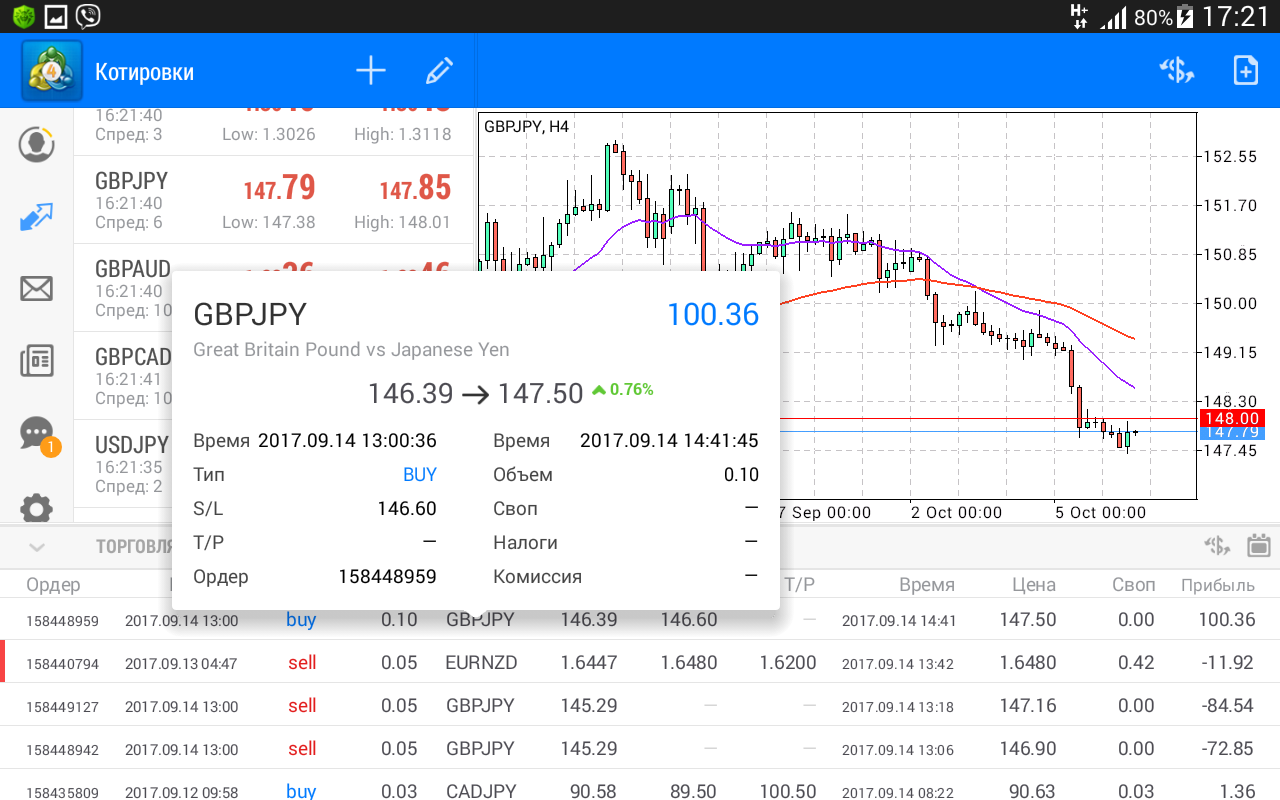Tap the blue 147.79 current price tag

1231,433
